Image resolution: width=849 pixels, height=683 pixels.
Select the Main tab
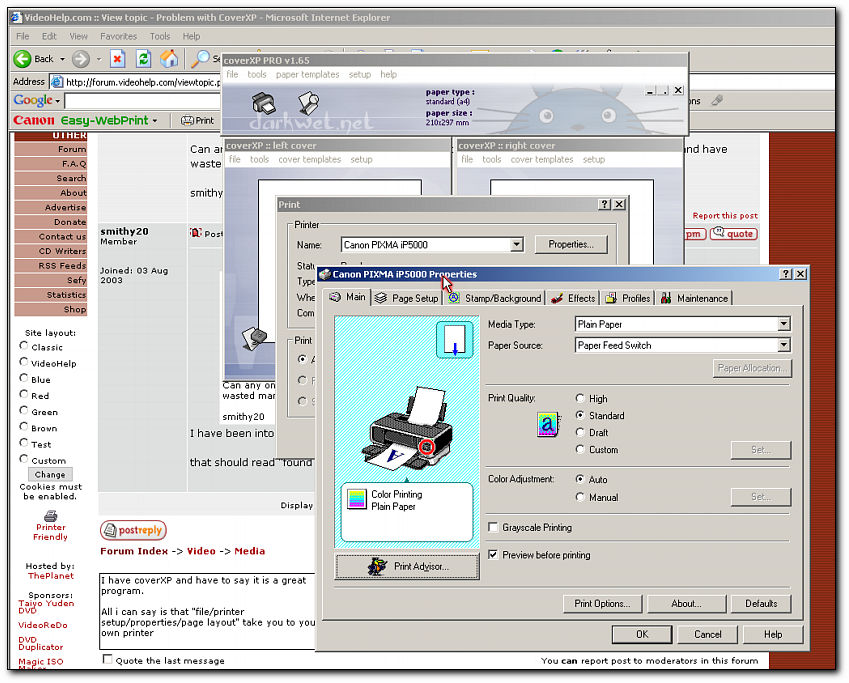(x=348, y=297)
